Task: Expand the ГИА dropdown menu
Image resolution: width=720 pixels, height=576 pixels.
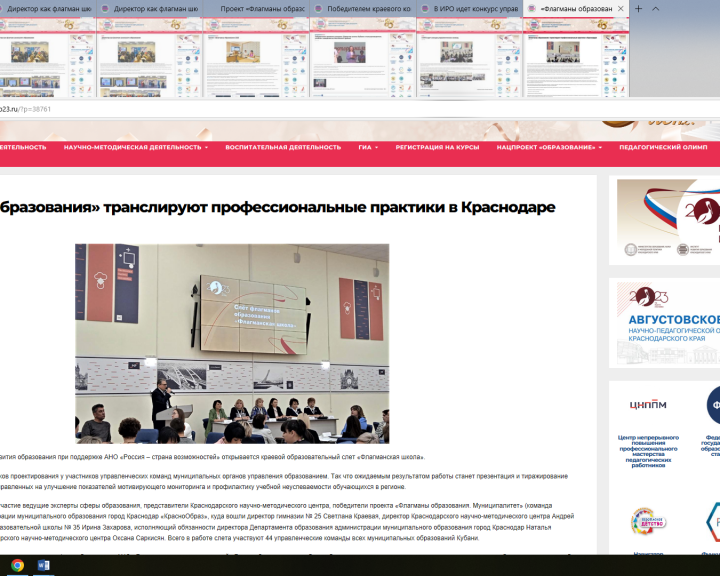Action: (368, 147)
